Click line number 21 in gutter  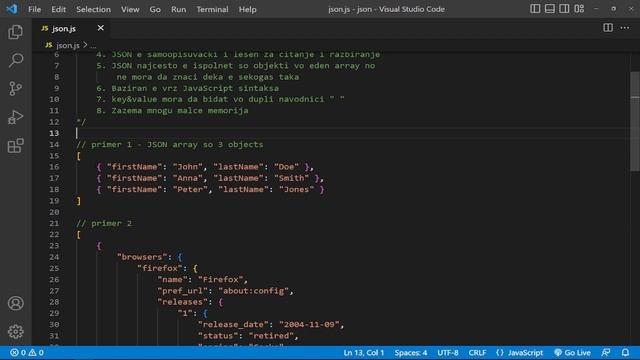54,223
